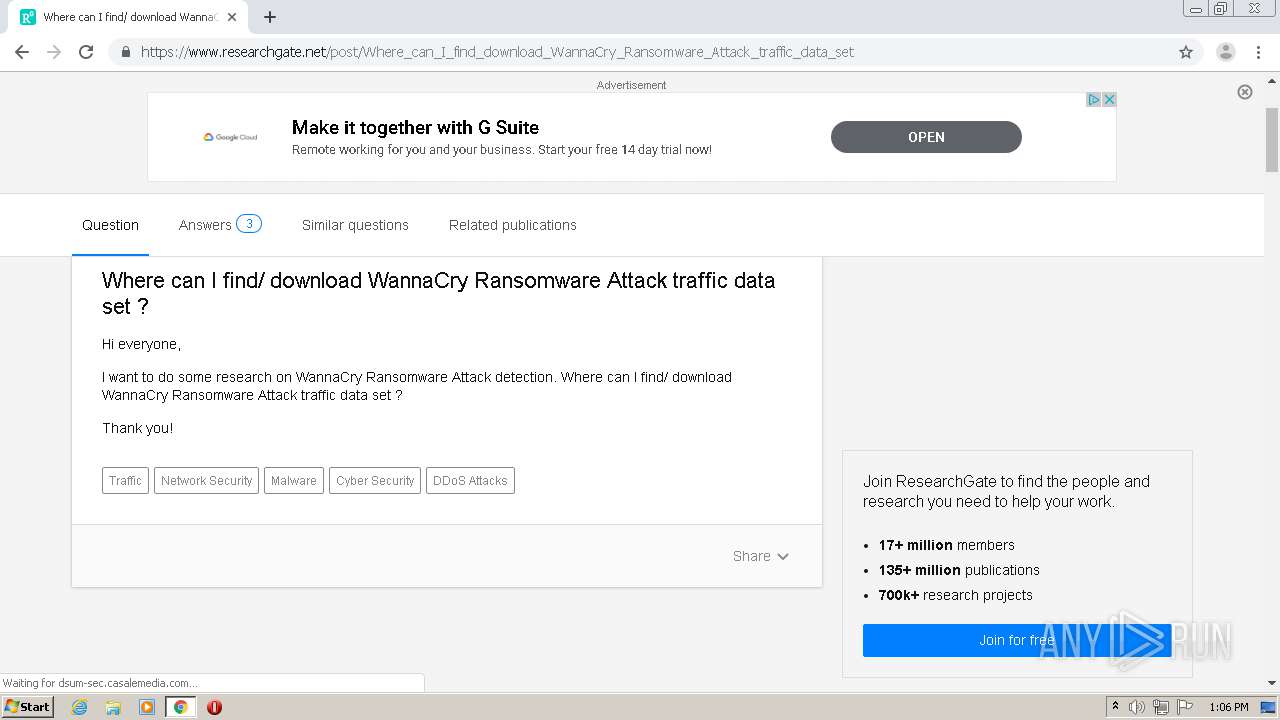Click the red Opera taskbar icon
This screenshot has width=1280, height=720.
[214, 707]
